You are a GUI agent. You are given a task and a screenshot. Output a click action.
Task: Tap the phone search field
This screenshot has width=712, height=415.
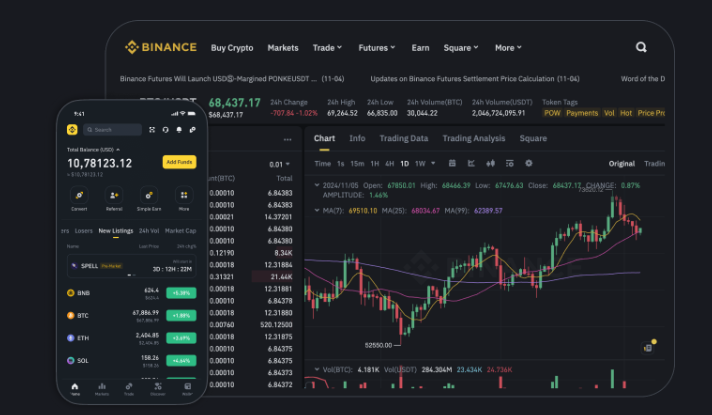coord(113,130)
